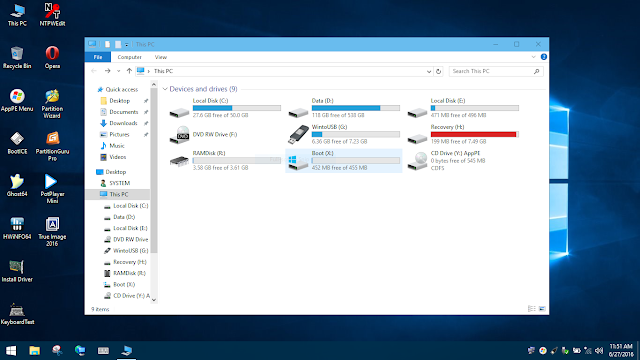Click the taskbar on-screen keyboard icon
The image size is (640, 360).
coord(103,351)
